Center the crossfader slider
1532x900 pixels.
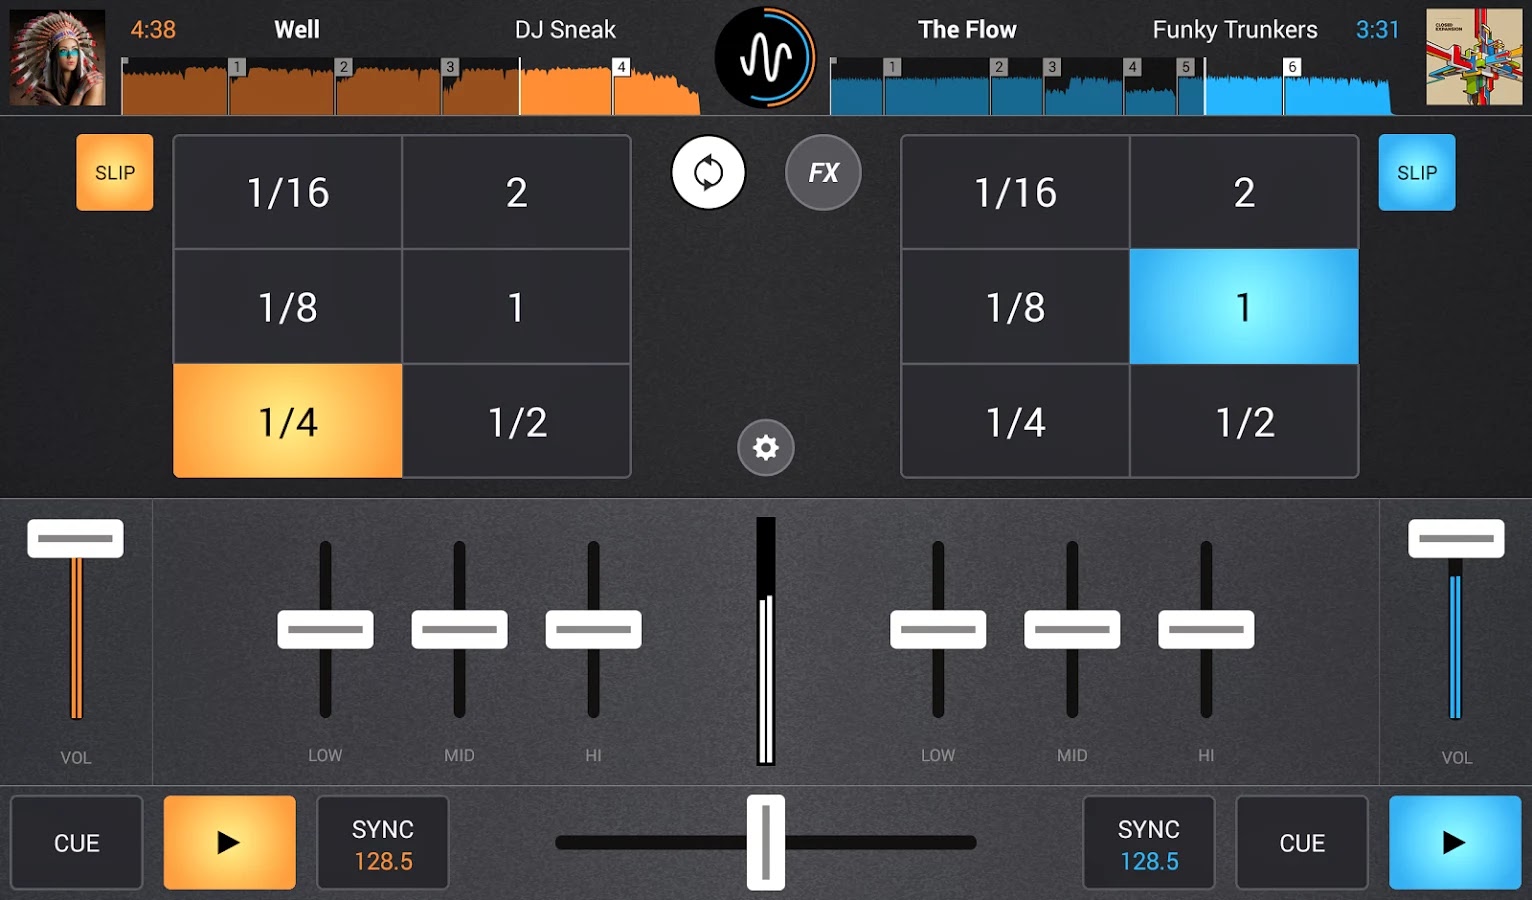coord(766,842)
